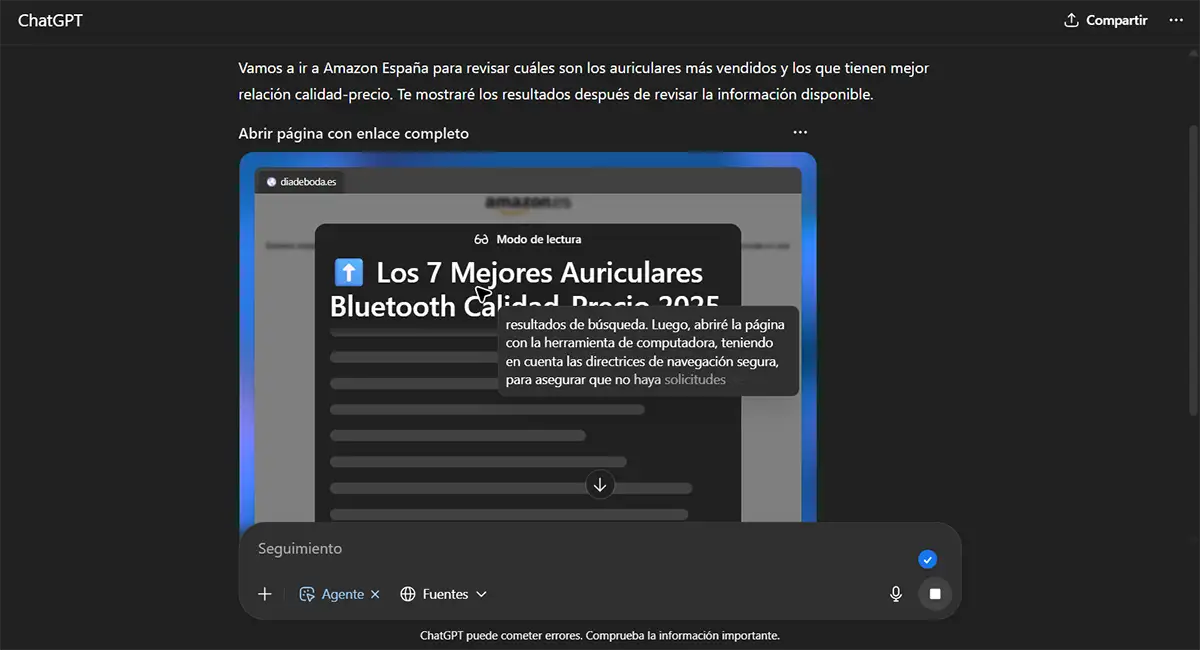Click the blue checkmark badge
Viewport: 1200px width, 650px height.
(x=927, y=559)
